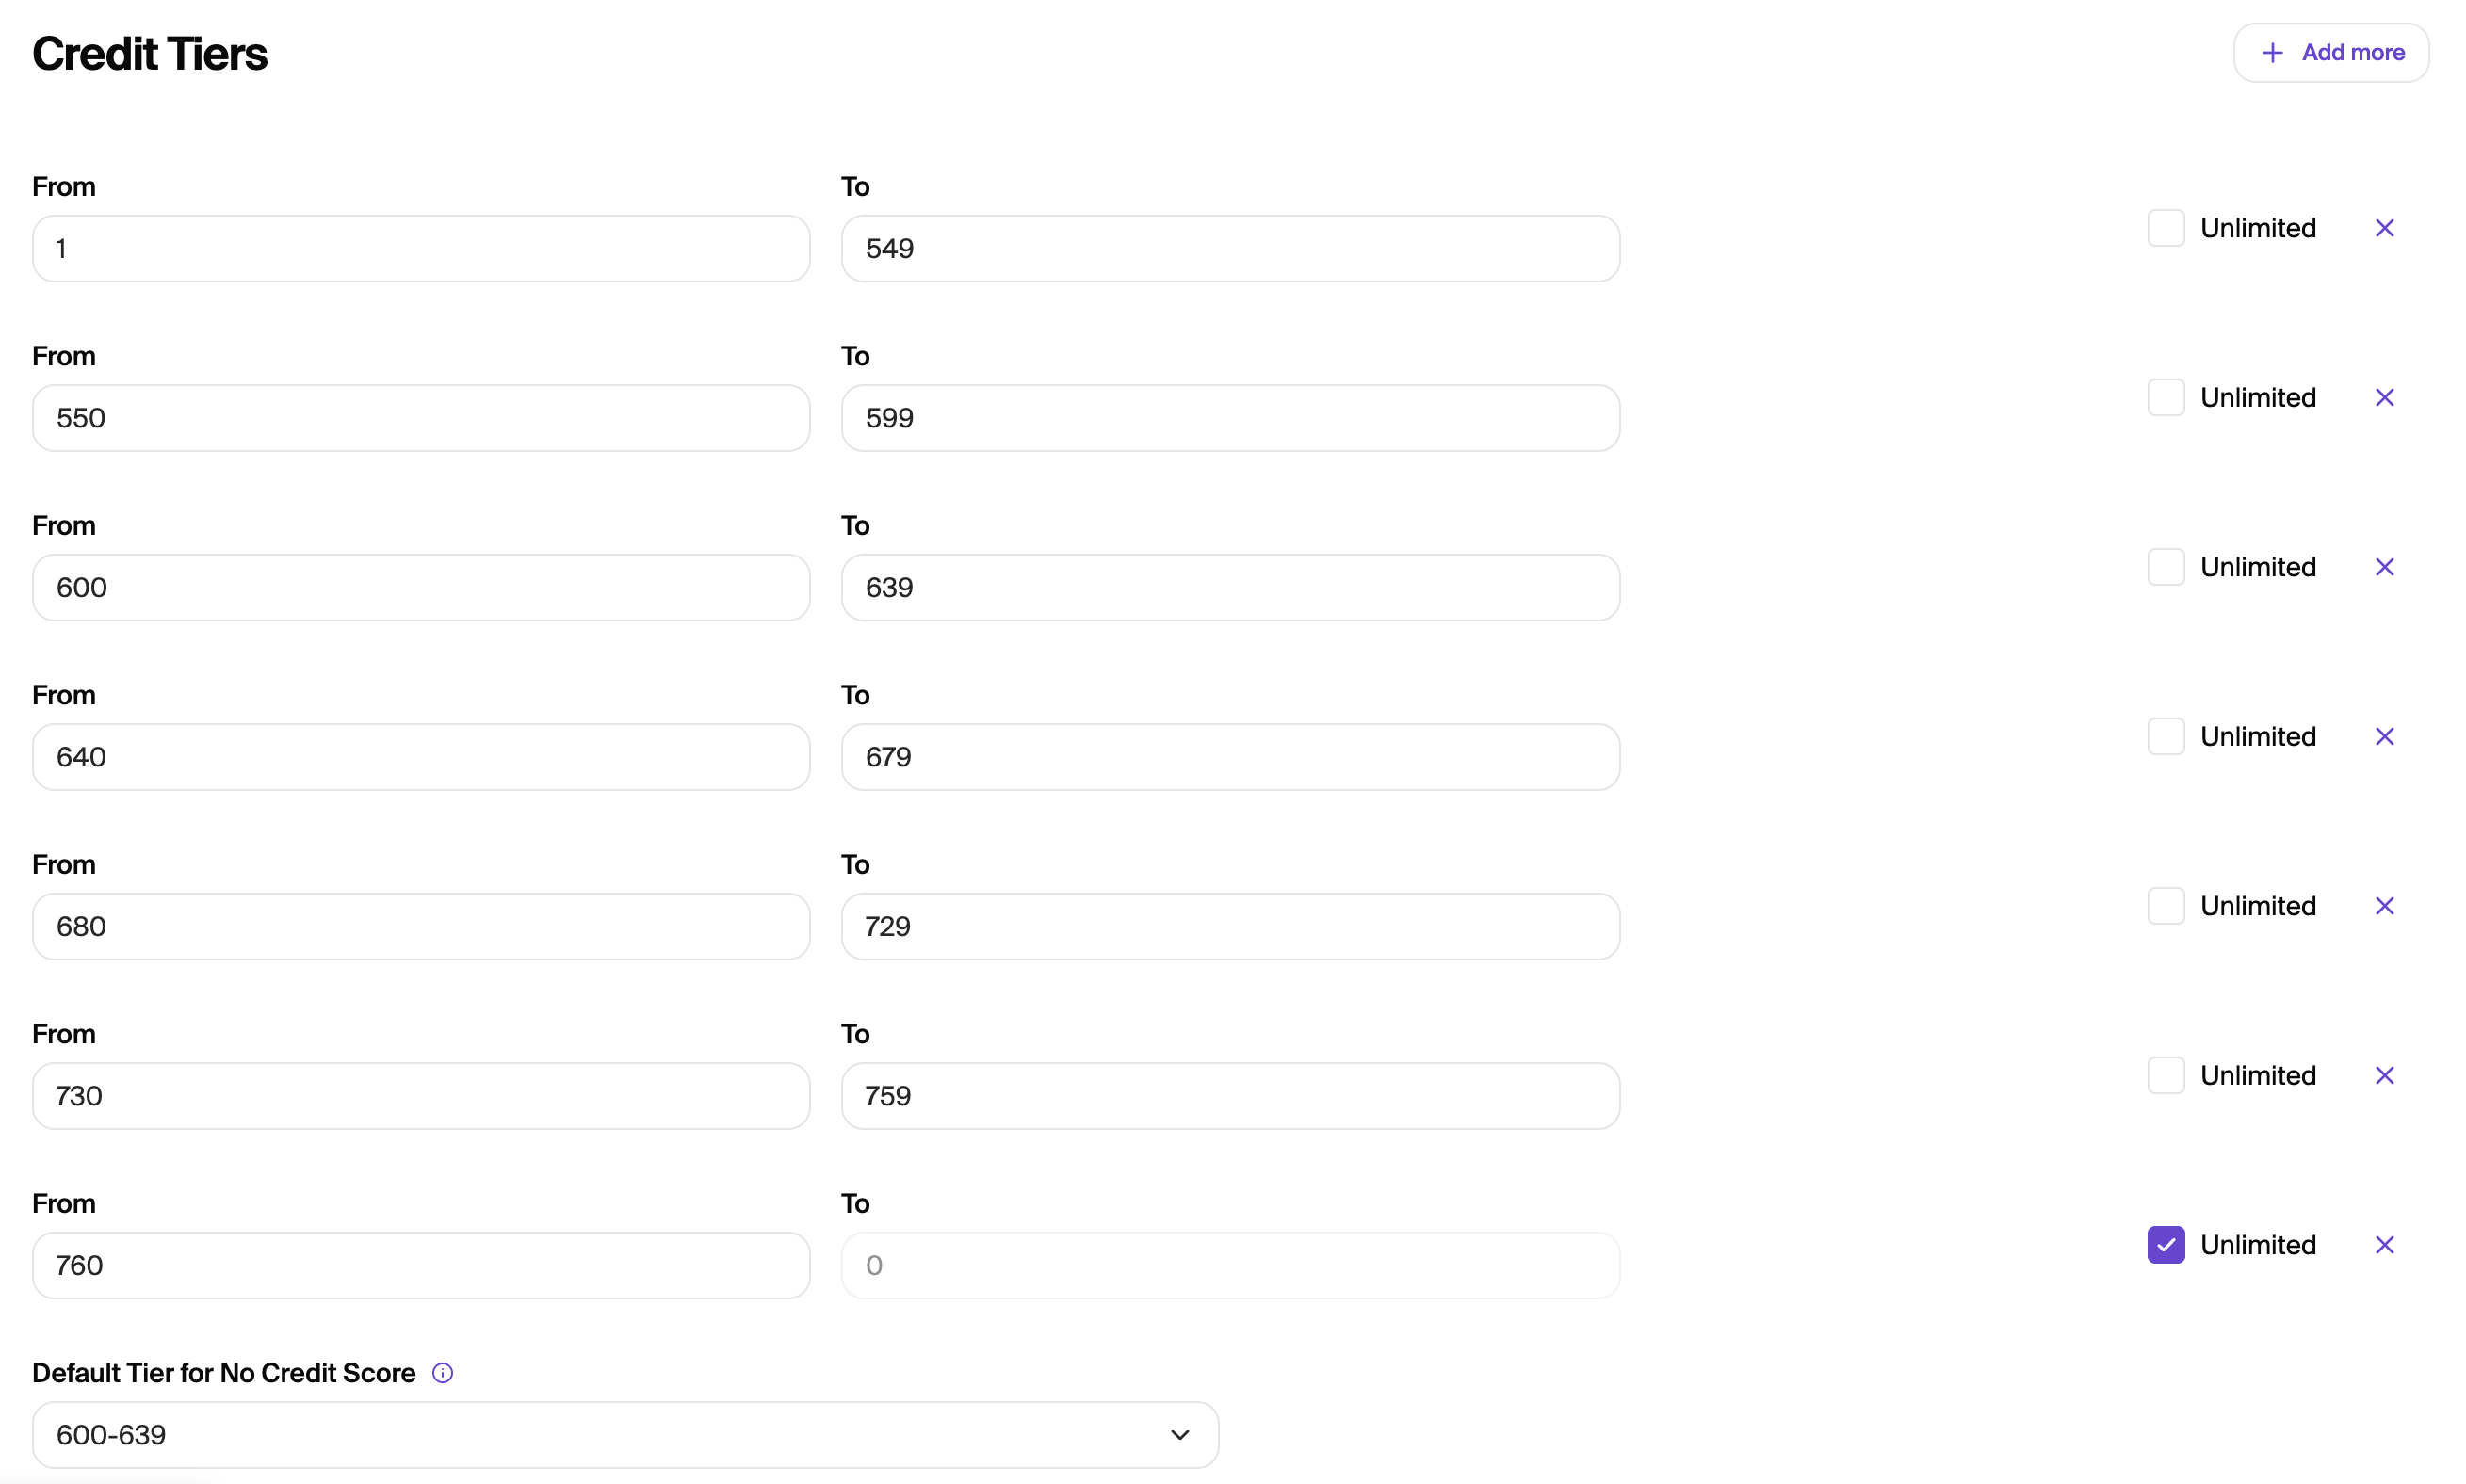2466x1484 pixels.
Task: Disable Unlimited for the 760 tier
Action: point(2166,1244)
